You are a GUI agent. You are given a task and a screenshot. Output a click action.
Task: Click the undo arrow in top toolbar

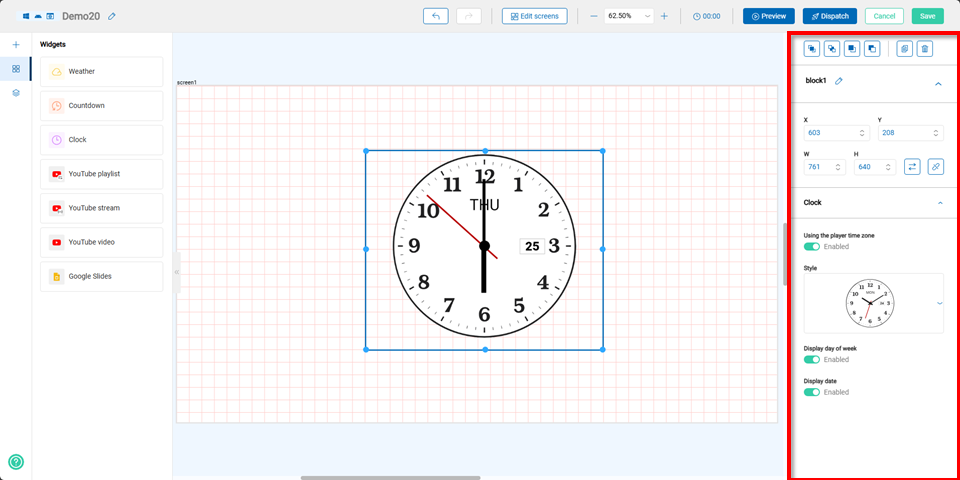point(435,16)
